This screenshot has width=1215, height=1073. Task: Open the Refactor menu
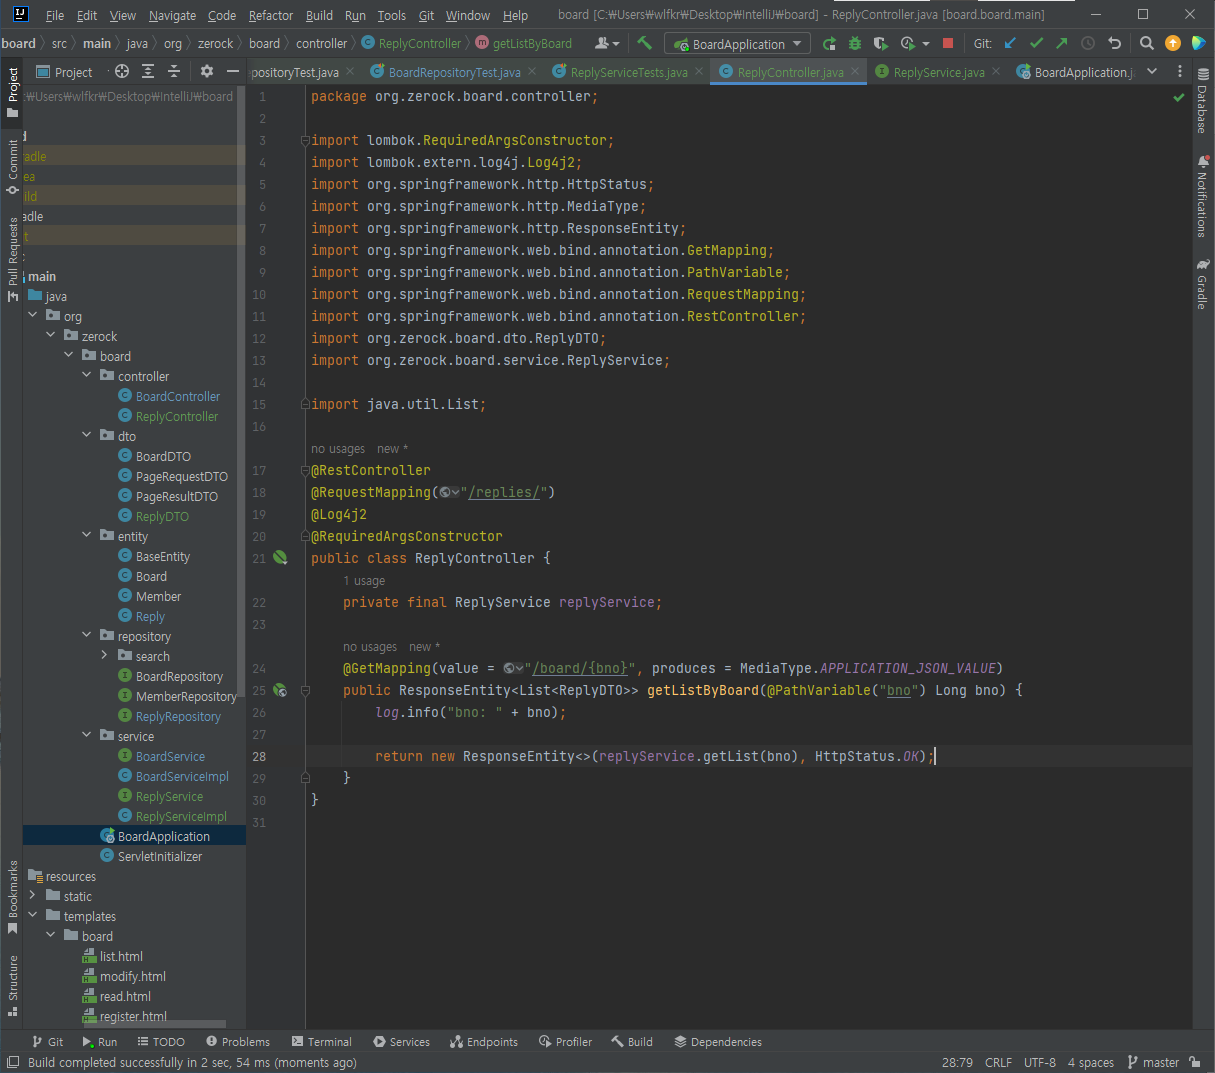271,15
